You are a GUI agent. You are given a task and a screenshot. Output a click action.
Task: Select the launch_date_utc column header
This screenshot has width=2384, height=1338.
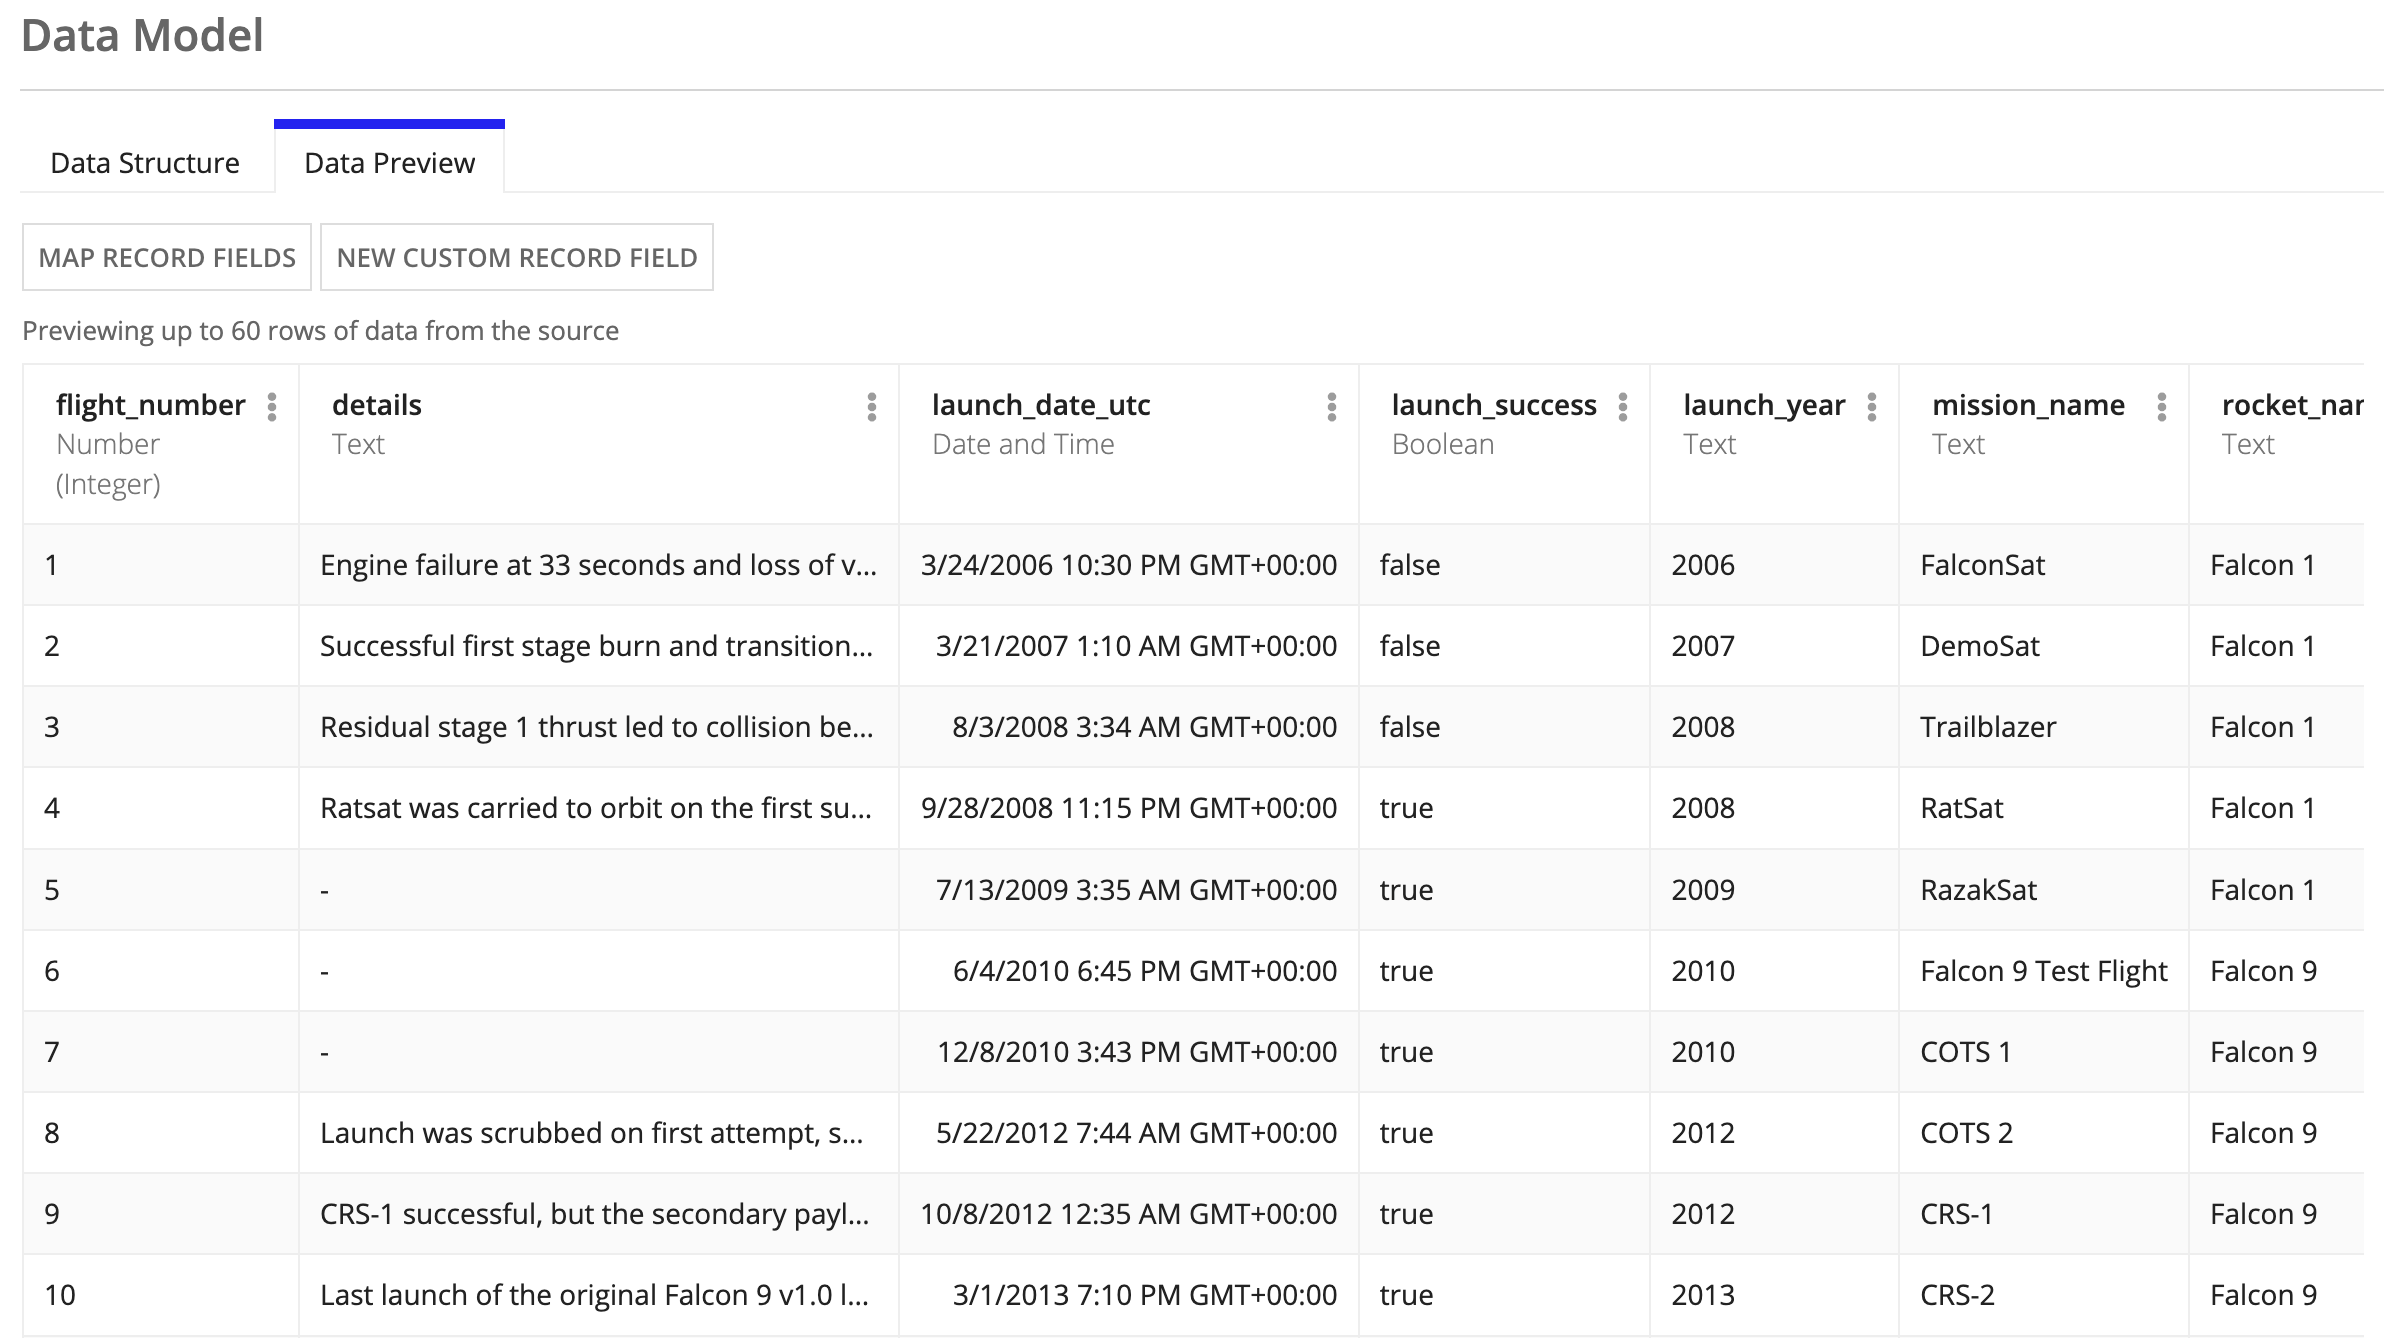(x=1129, y=444)
